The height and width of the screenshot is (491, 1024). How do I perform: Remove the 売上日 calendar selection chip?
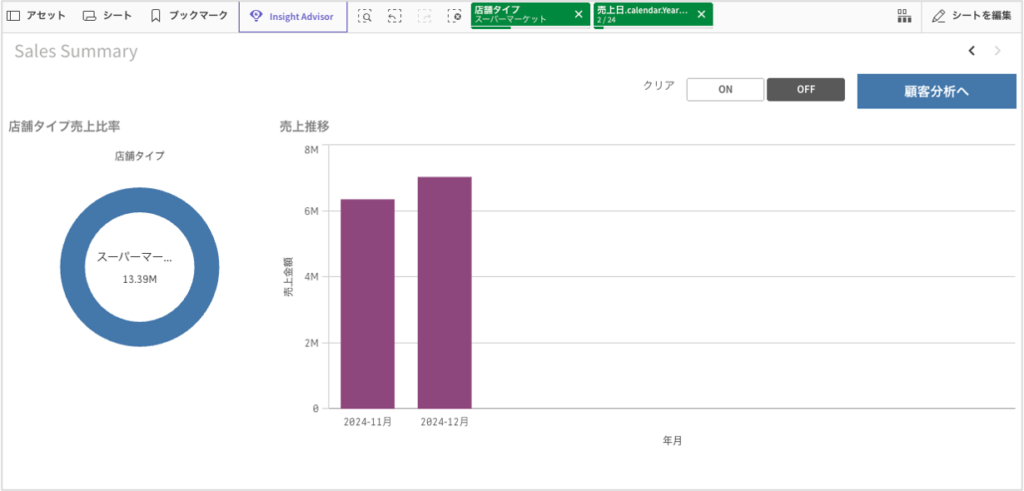tap(701, 14)
